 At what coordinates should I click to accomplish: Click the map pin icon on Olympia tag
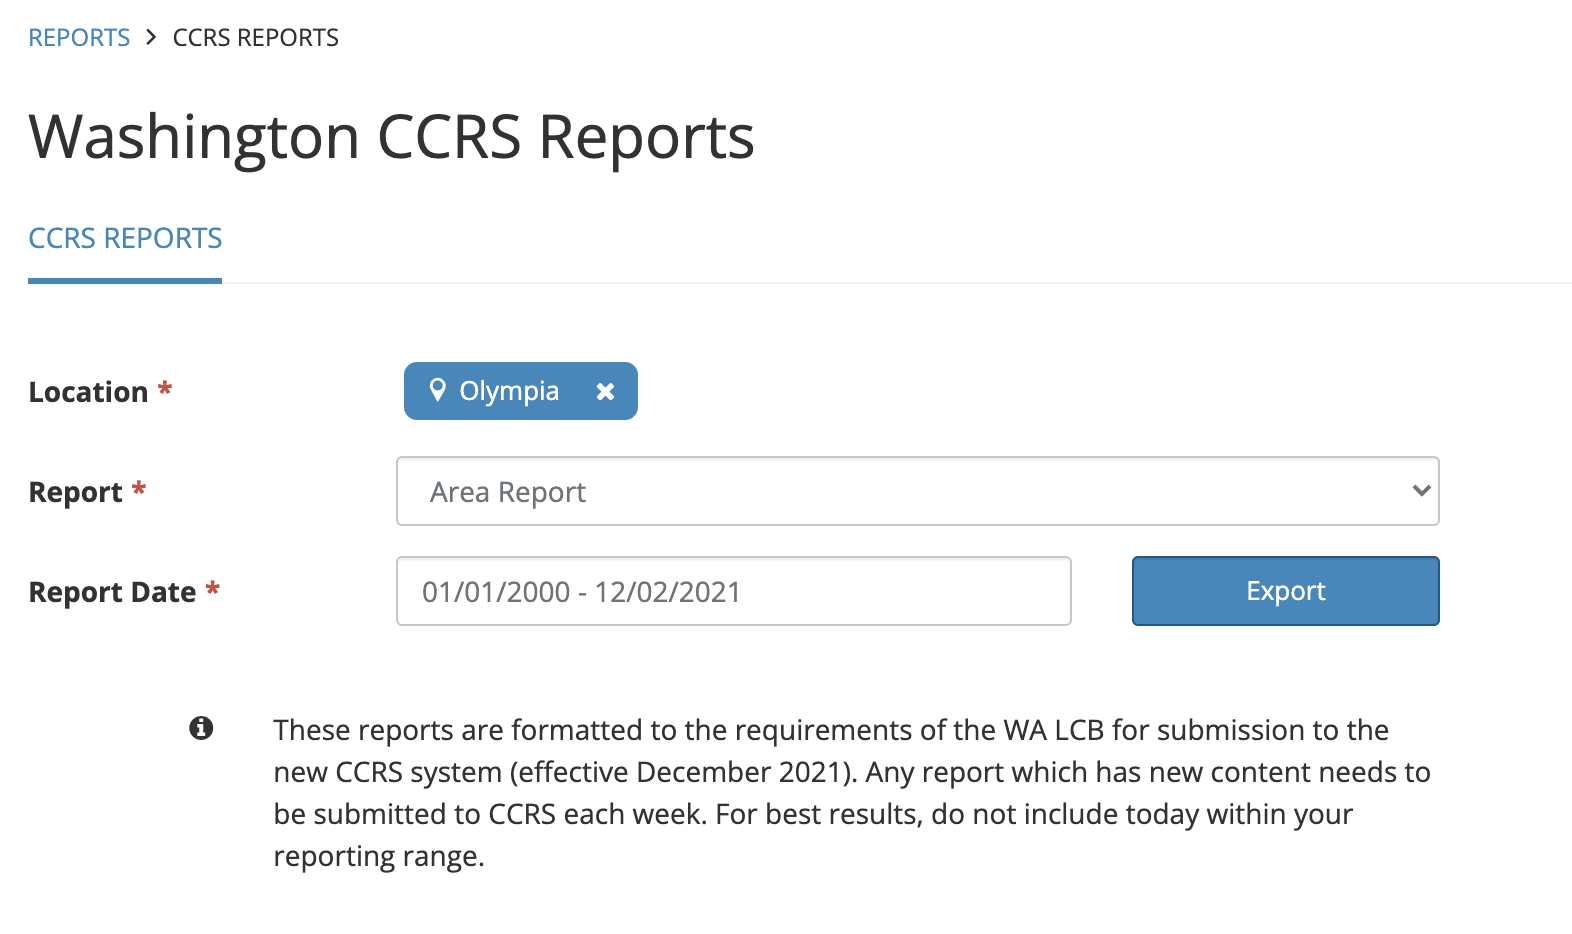pos(437,390)
